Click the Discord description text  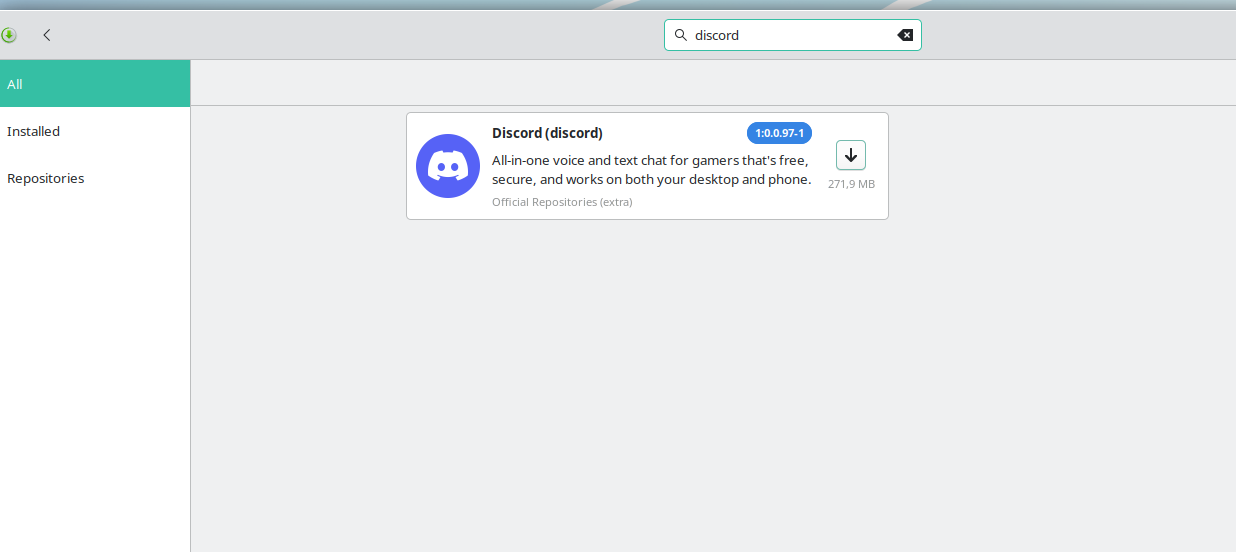tap(651, 170)
